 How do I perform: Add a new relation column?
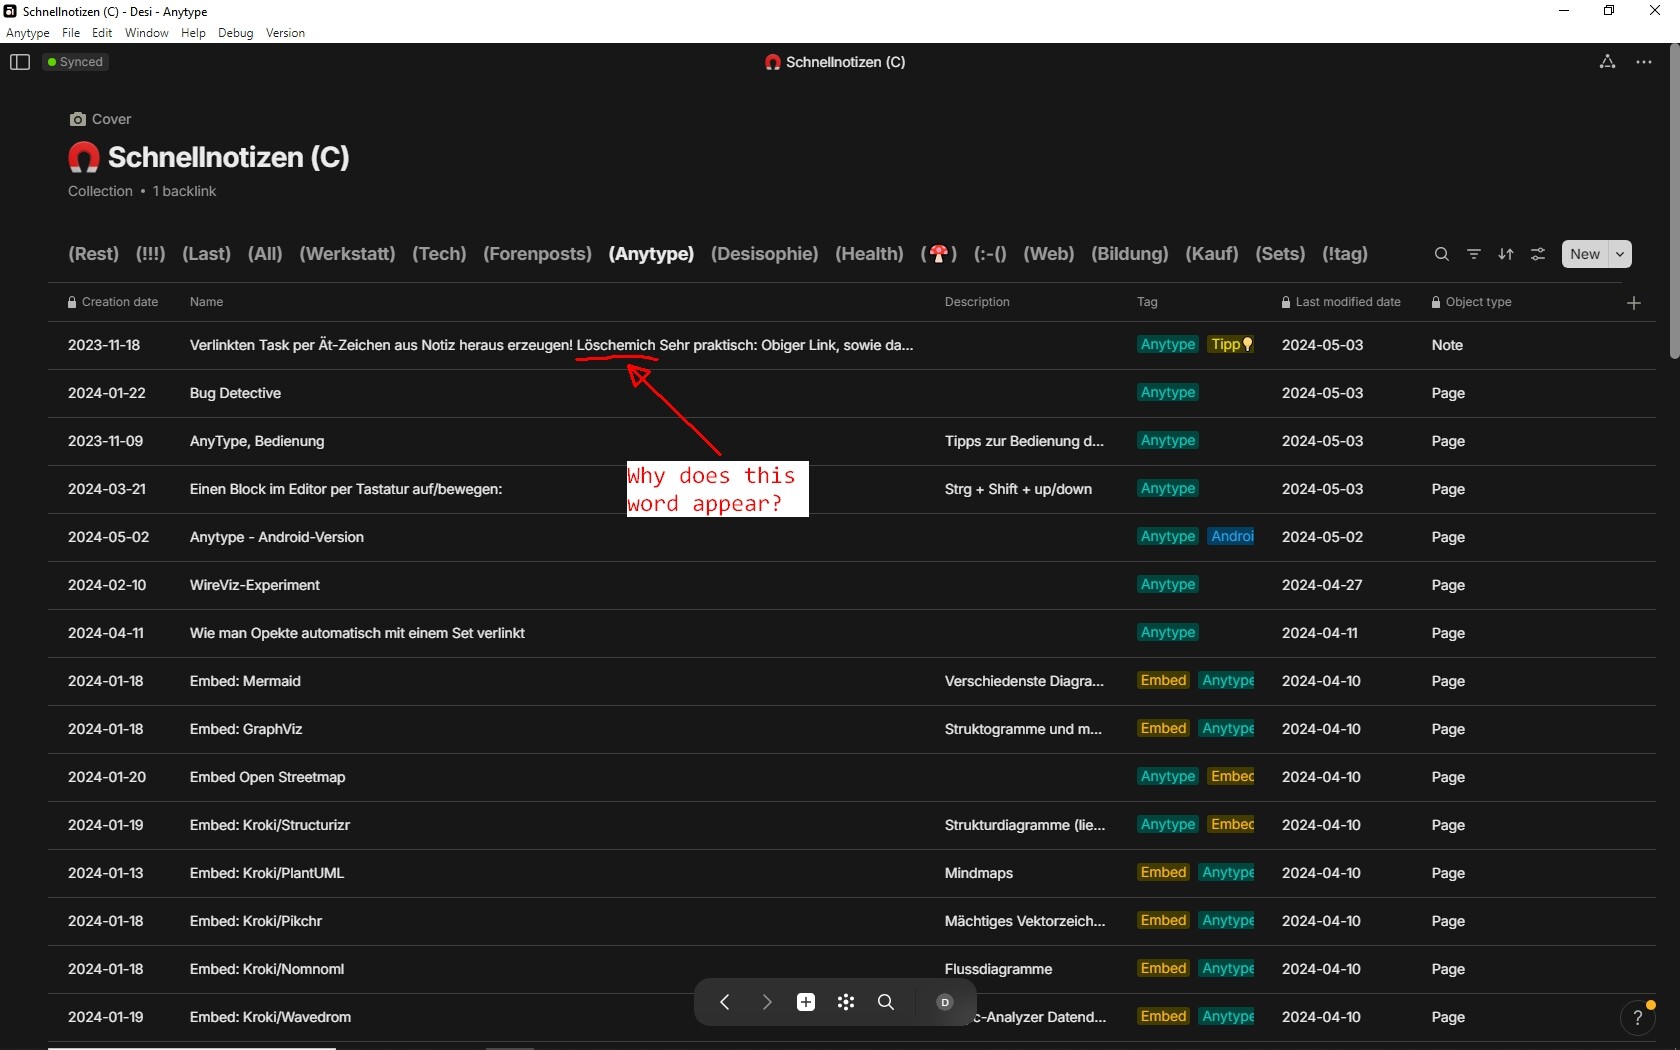(1634, 302)
